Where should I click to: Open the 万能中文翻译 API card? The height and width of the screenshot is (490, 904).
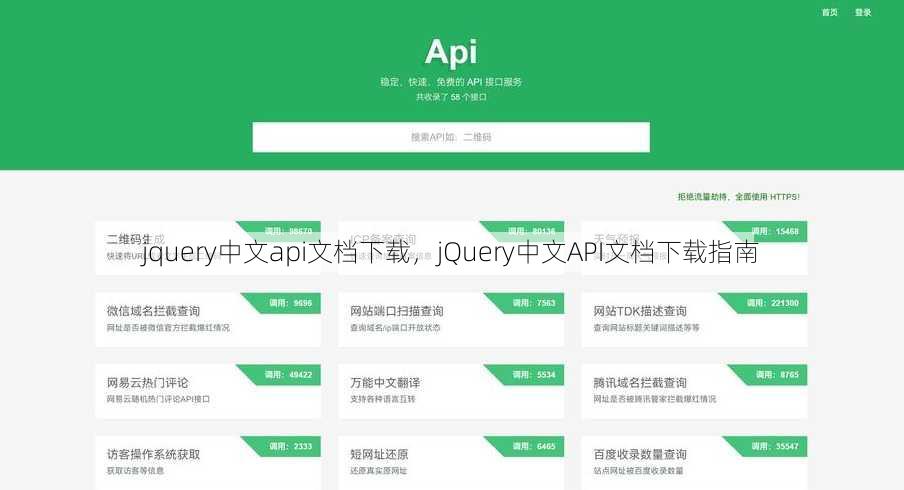click(451, 391)
